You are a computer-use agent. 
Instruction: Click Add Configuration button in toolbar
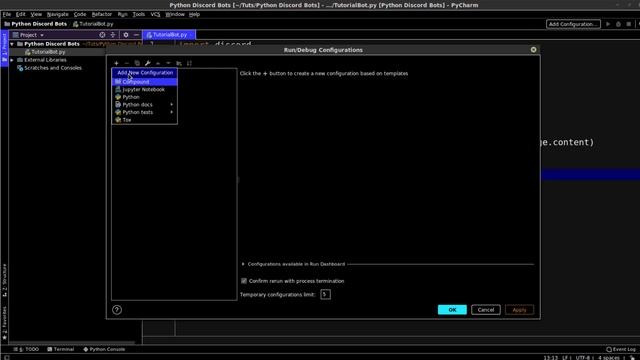573,24
